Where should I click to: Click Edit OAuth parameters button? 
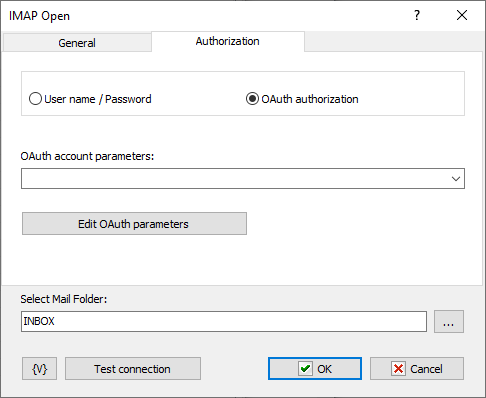point(134,224)
